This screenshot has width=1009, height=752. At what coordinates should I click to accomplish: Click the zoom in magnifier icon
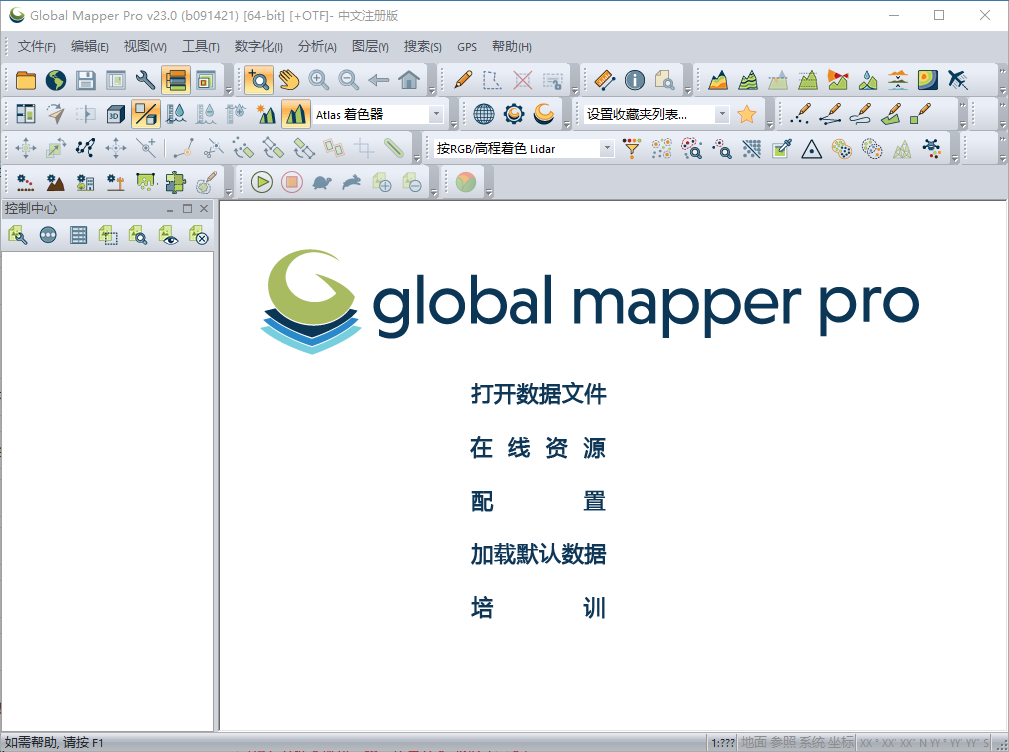(x=319, y=80)
